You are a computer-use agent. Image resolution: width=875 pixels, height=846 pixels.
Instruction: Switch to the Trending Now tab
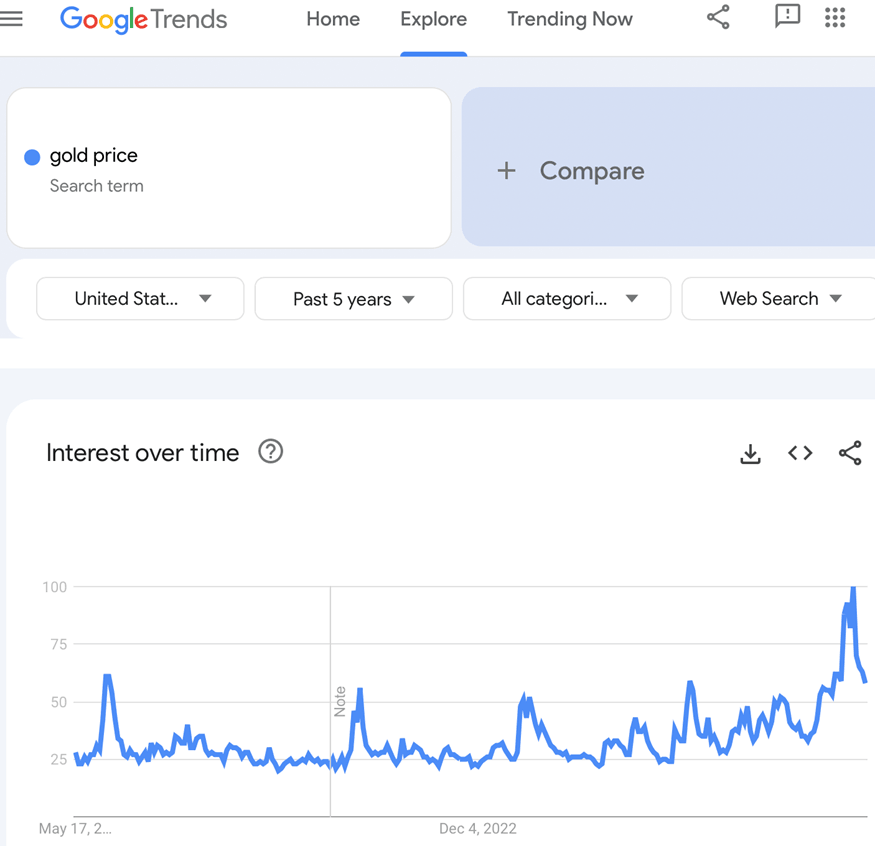(x=570, y=19)
